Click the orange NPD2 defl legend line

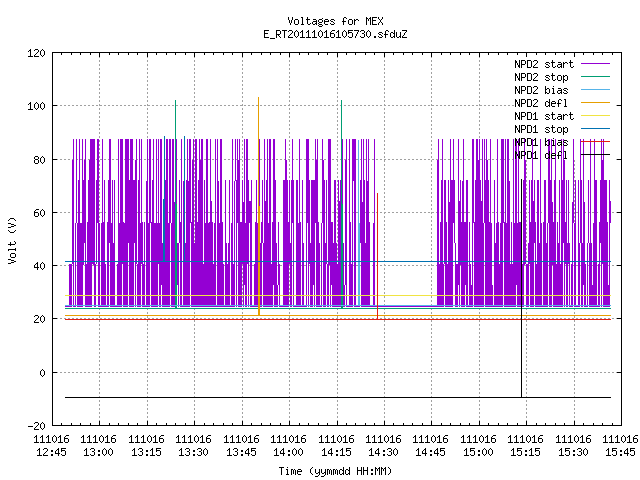(x=595, y=102)
